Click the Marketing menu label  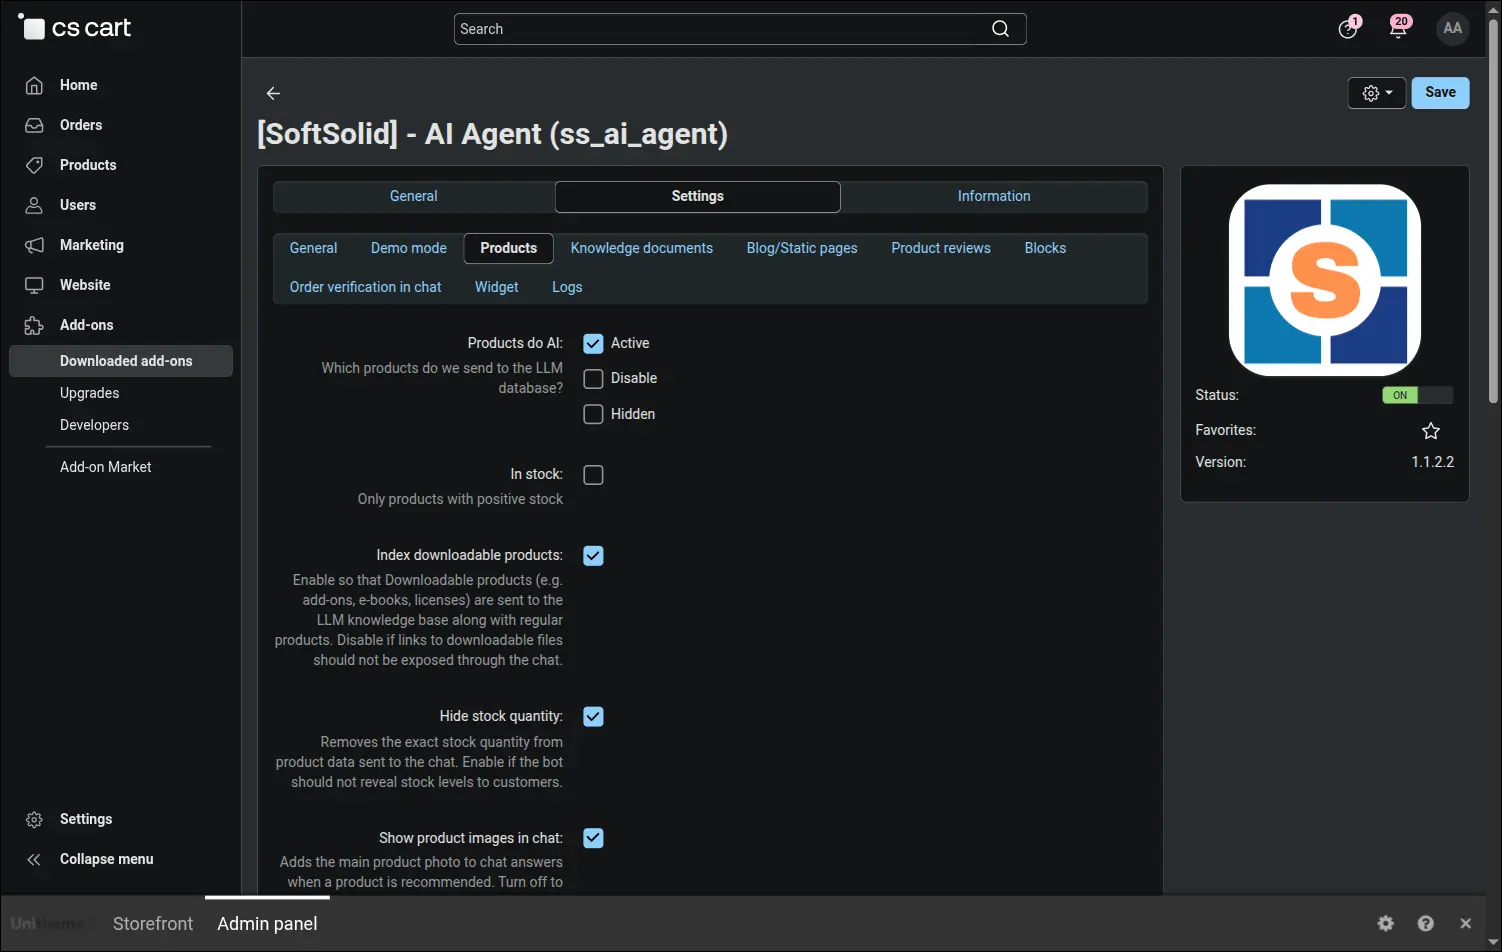coord(92,245)
